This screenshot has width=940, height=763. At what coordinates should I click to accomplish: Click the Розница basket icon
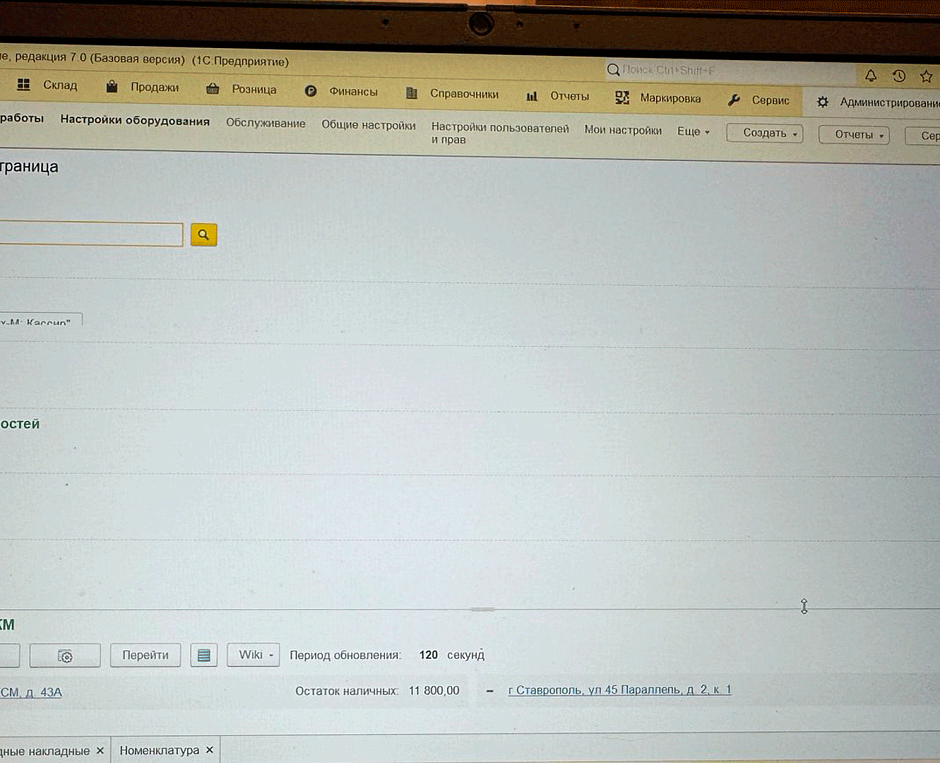pyautogui.click(x=212, y=89)
